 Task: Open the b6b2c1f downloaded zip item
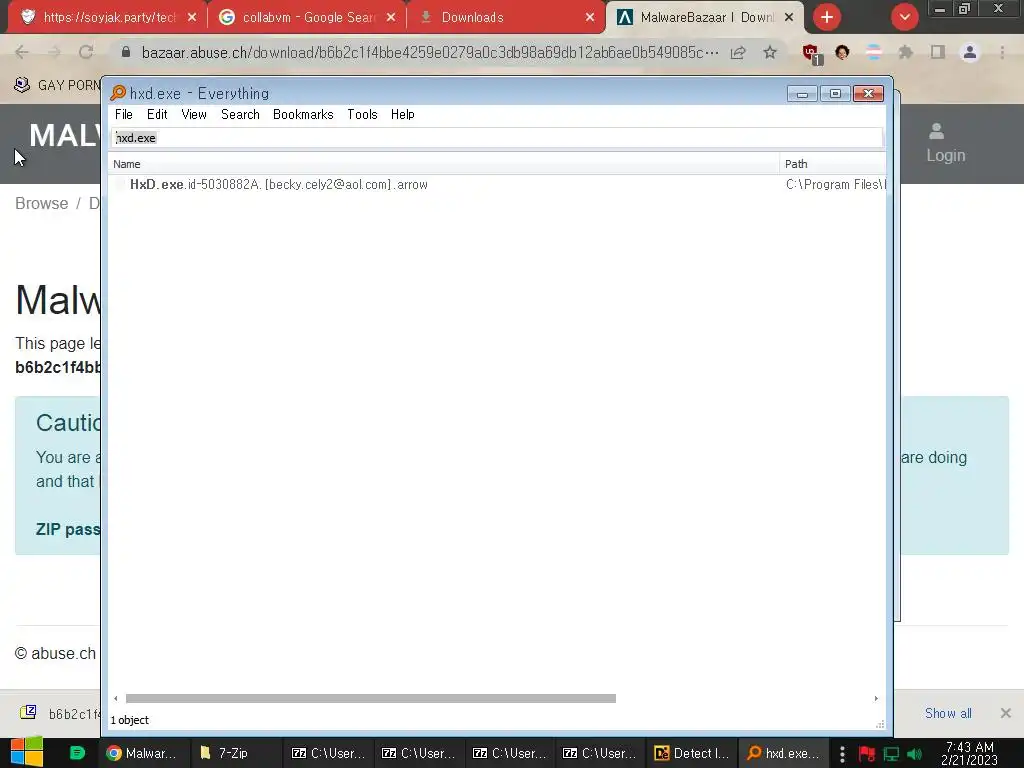tap(60, 713)
